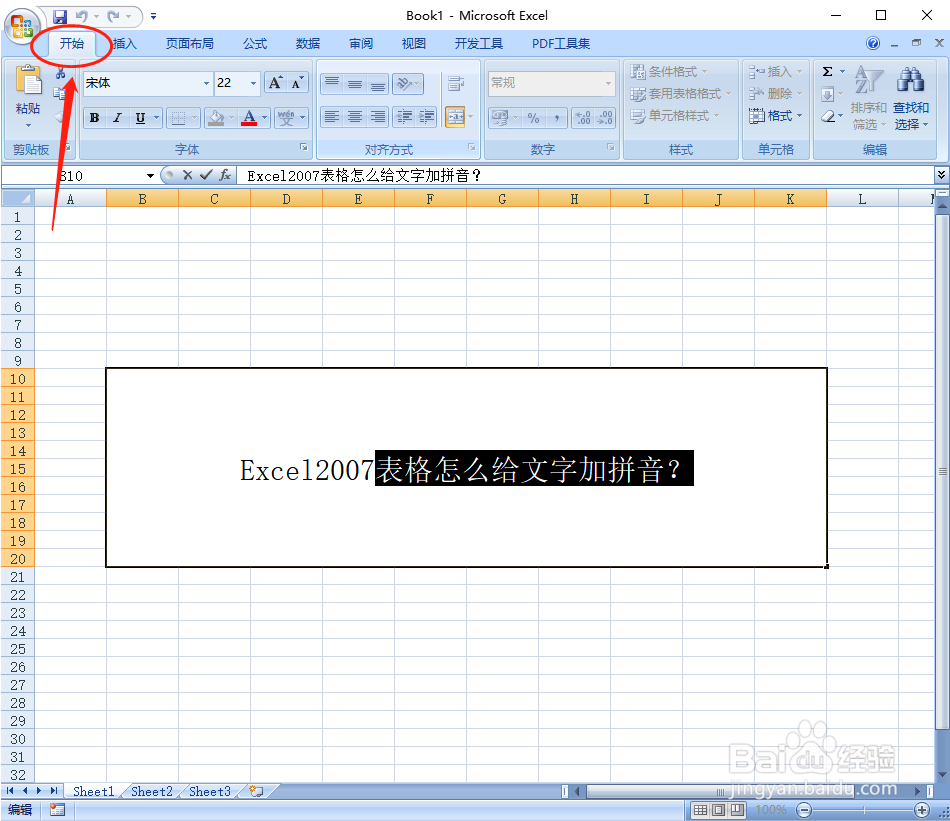
Task: Switch to 页面布局 ribbon tab
Action: click(190, 44)
